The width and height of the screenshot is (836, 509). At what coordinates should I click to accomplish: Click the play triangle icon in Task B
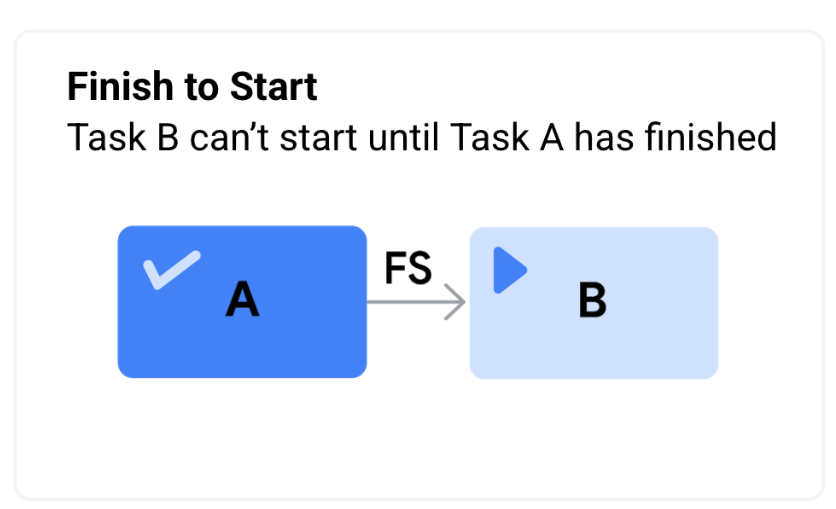tap(509, 271)
